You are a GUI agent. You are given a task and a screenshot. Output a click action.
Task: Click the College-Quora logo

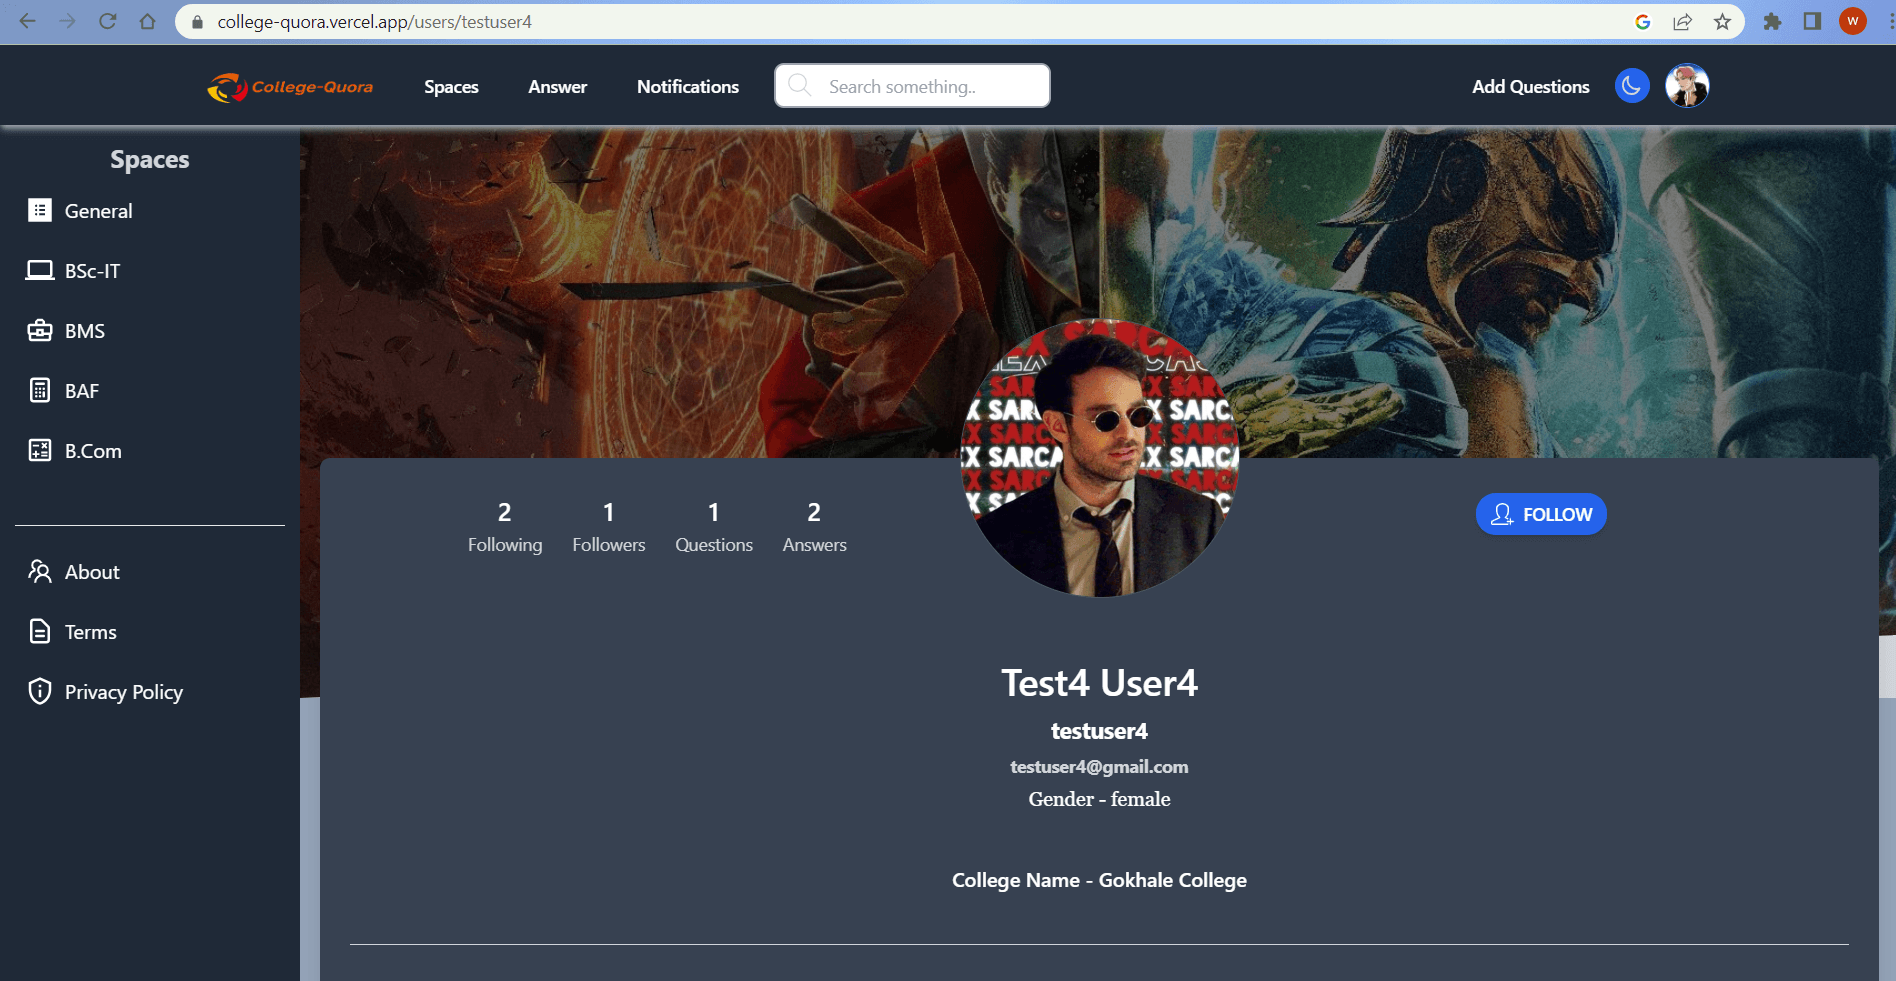290,87
